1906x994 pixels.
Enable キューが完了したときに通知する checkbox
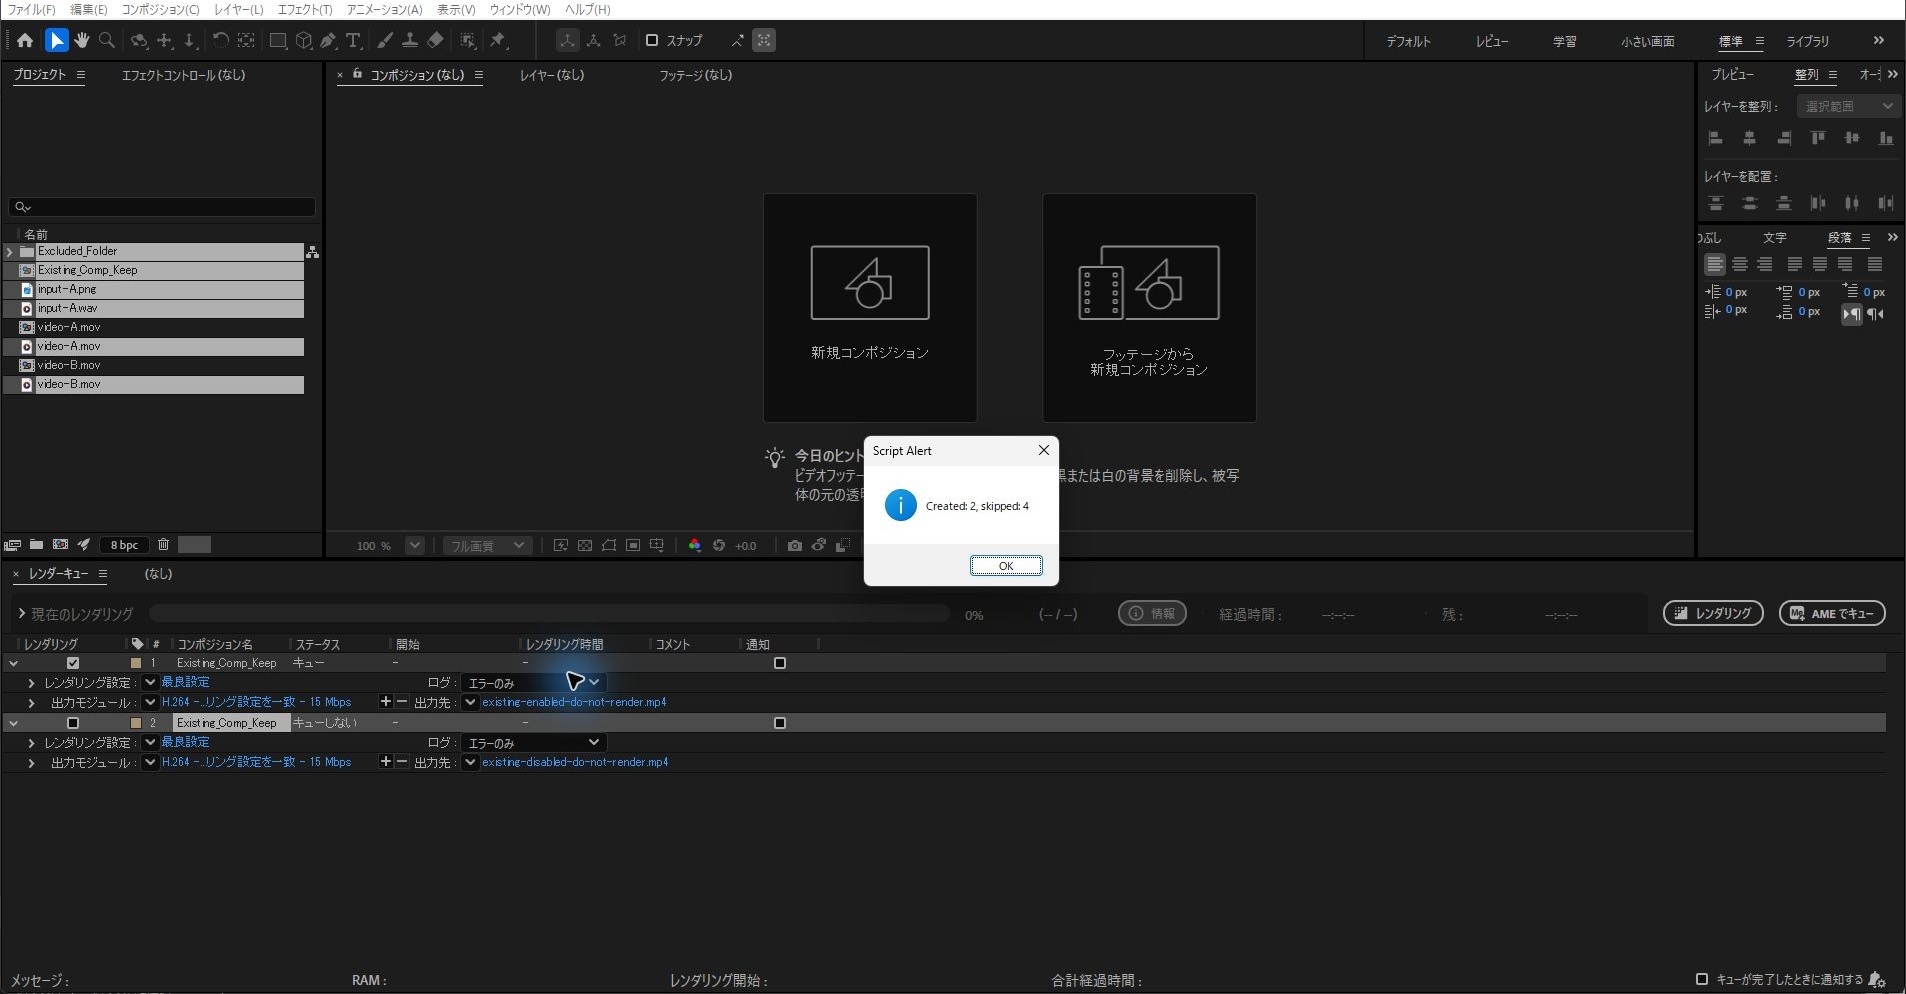pyautogui.click(x=1702, y=979)
